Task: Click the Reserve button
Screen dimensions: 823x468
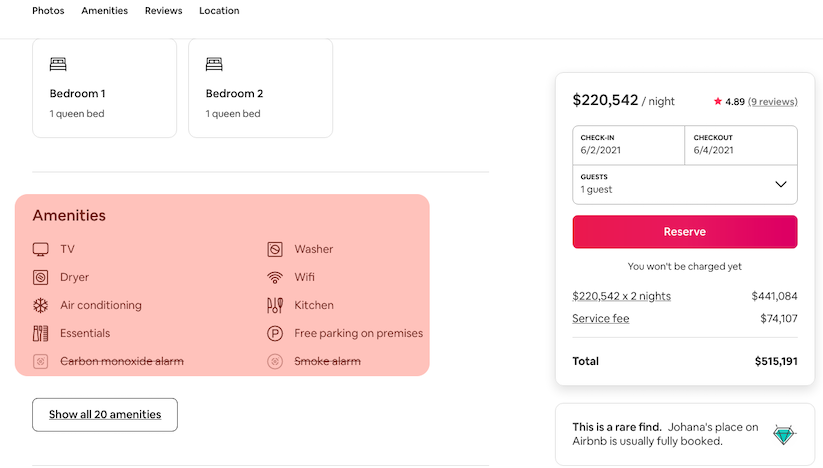Action: [x=685, y=231]
